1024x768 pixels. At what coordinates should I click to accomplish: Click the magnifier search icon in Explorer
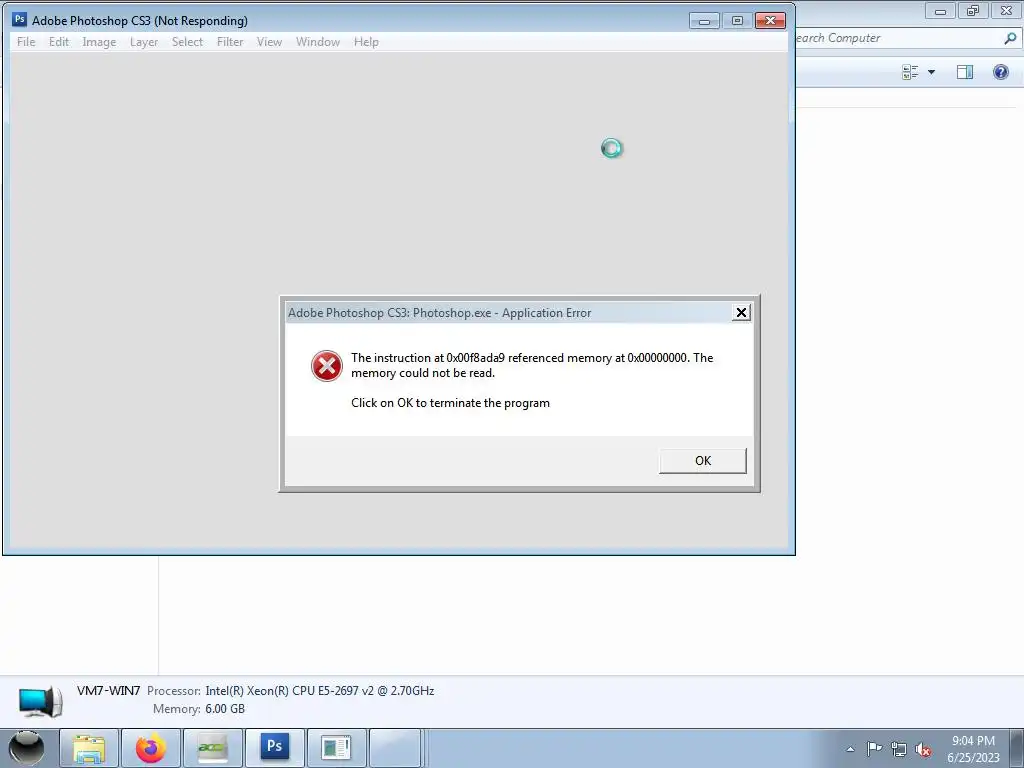tap(1010, 38)
